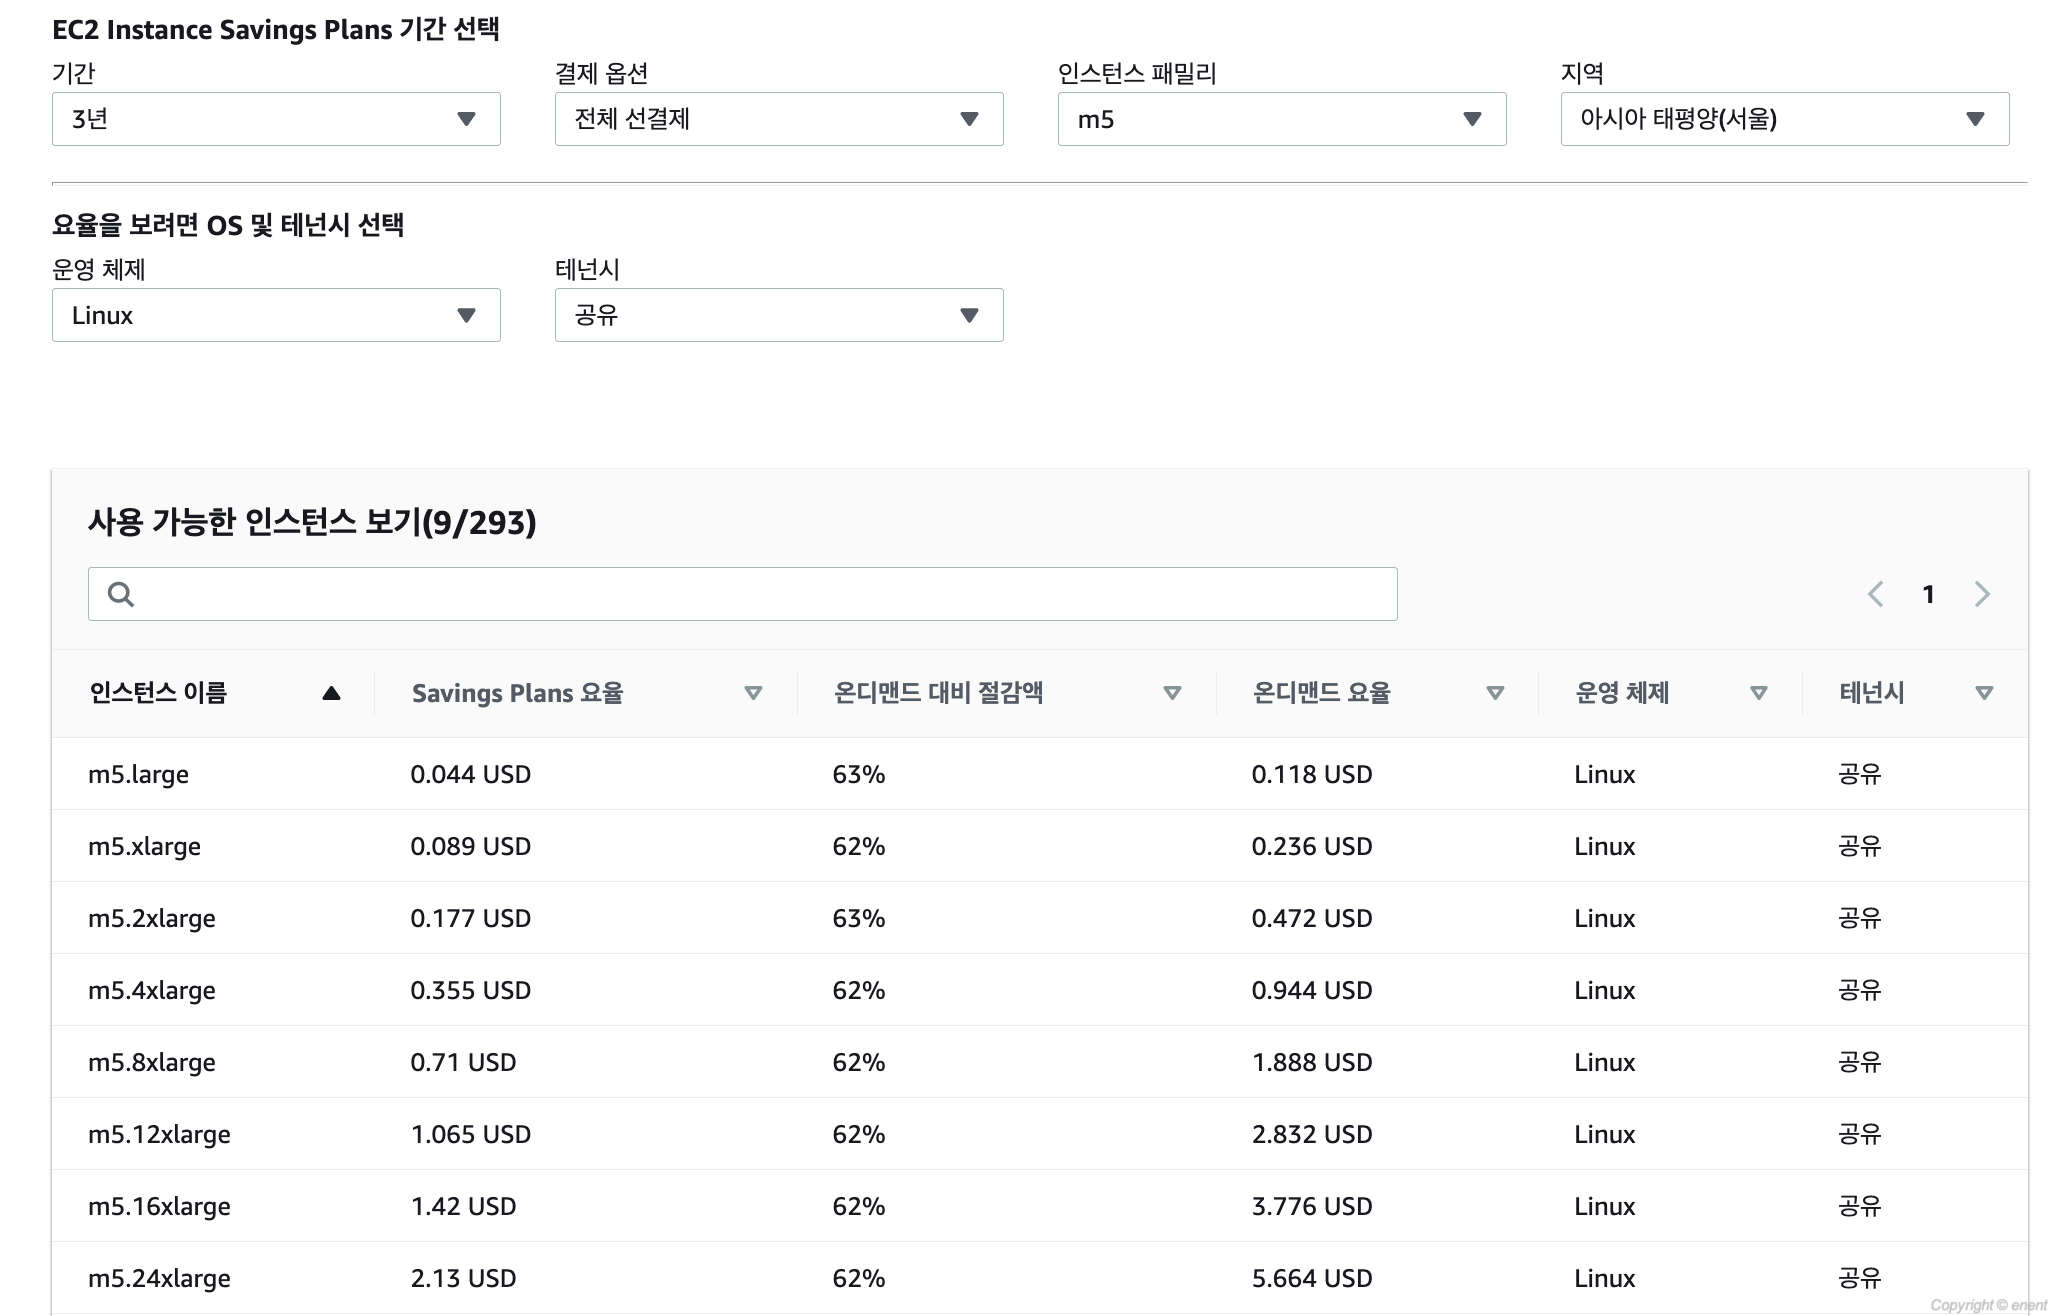Select the m5.24xlarge instance row

pos(160,1278)
